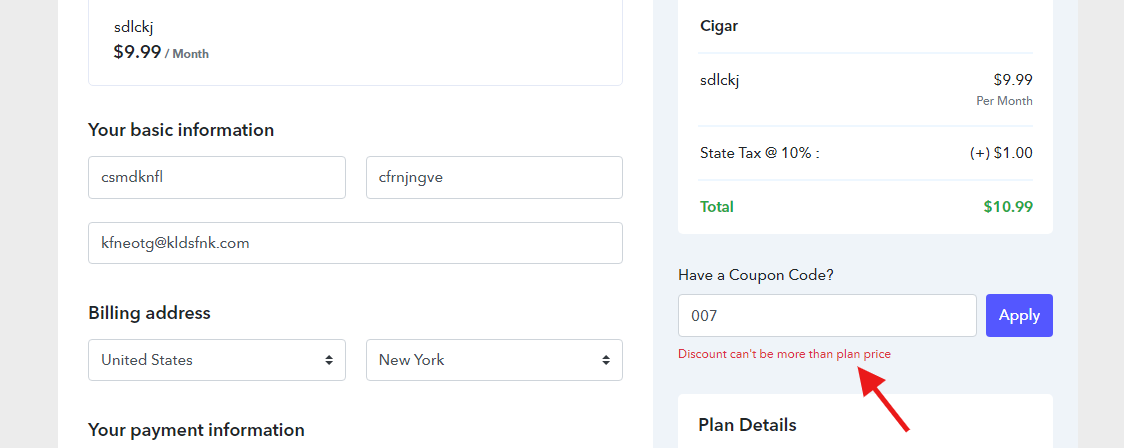1124x448 pixels.
Task: Click the Your payment information heading
Action: point(196,430)
